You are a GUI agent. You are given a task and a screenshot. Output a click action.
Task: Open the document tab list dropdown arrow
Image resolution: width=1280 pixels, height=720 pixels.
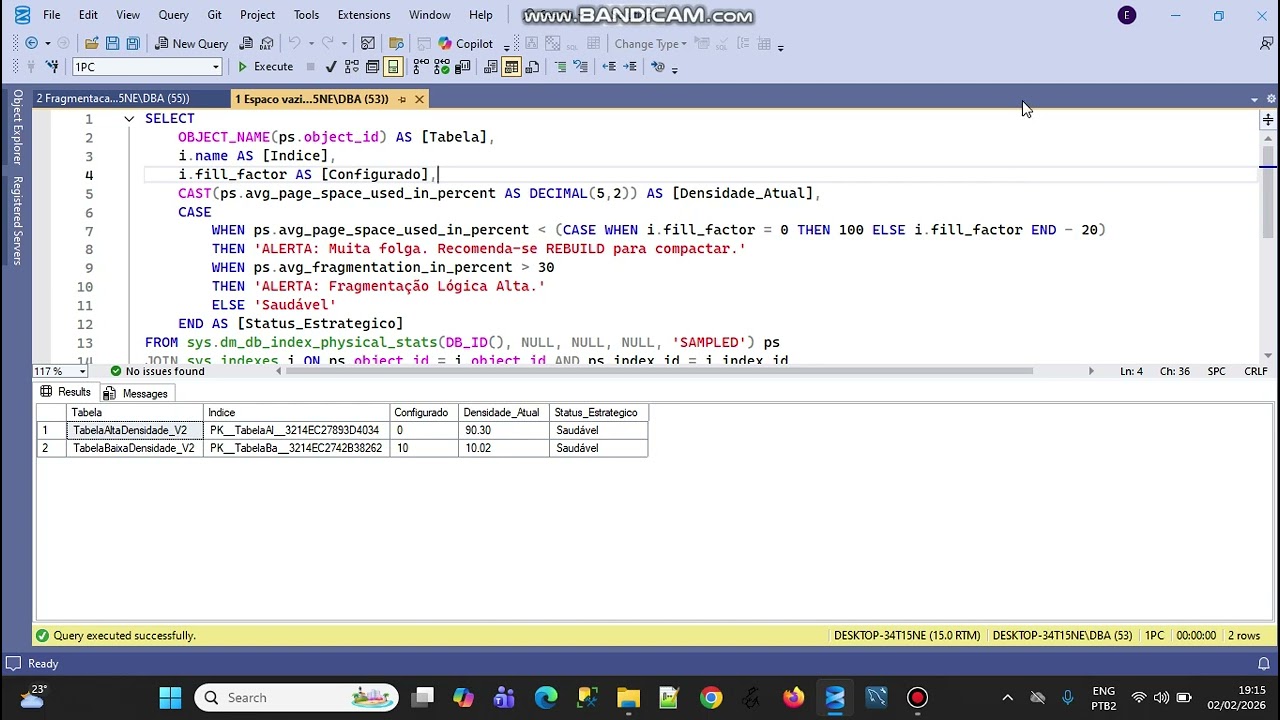coord(1254,99)
